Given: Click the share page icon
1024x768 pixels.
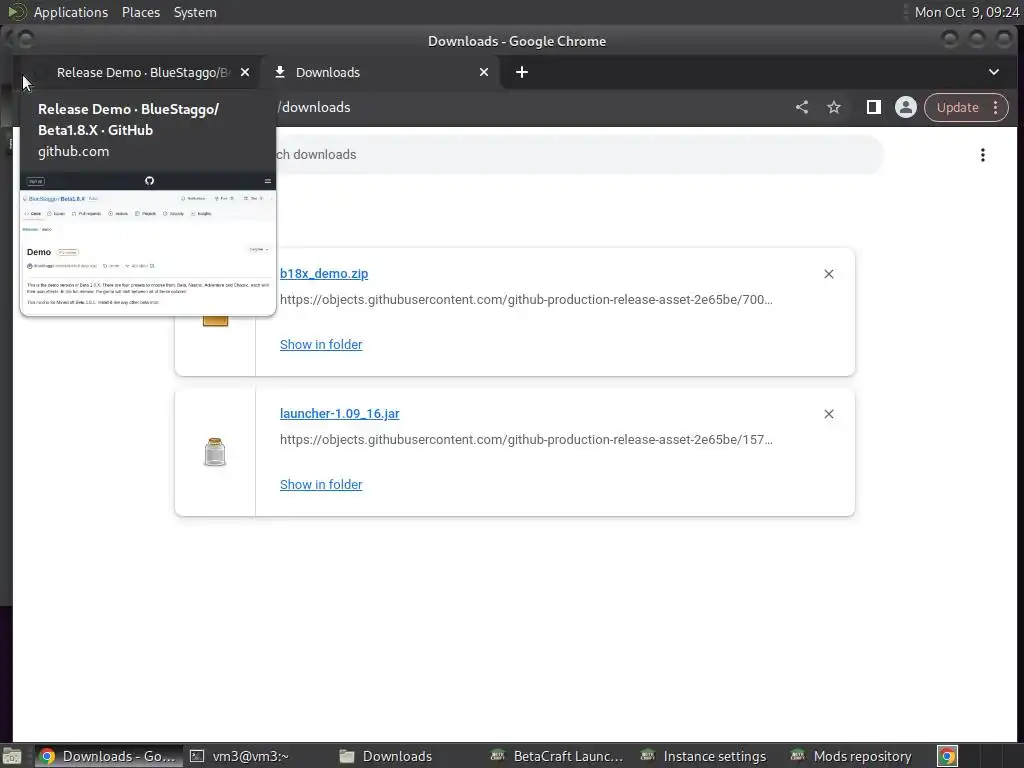Looking at the screenshot, I should pos(802,108).
